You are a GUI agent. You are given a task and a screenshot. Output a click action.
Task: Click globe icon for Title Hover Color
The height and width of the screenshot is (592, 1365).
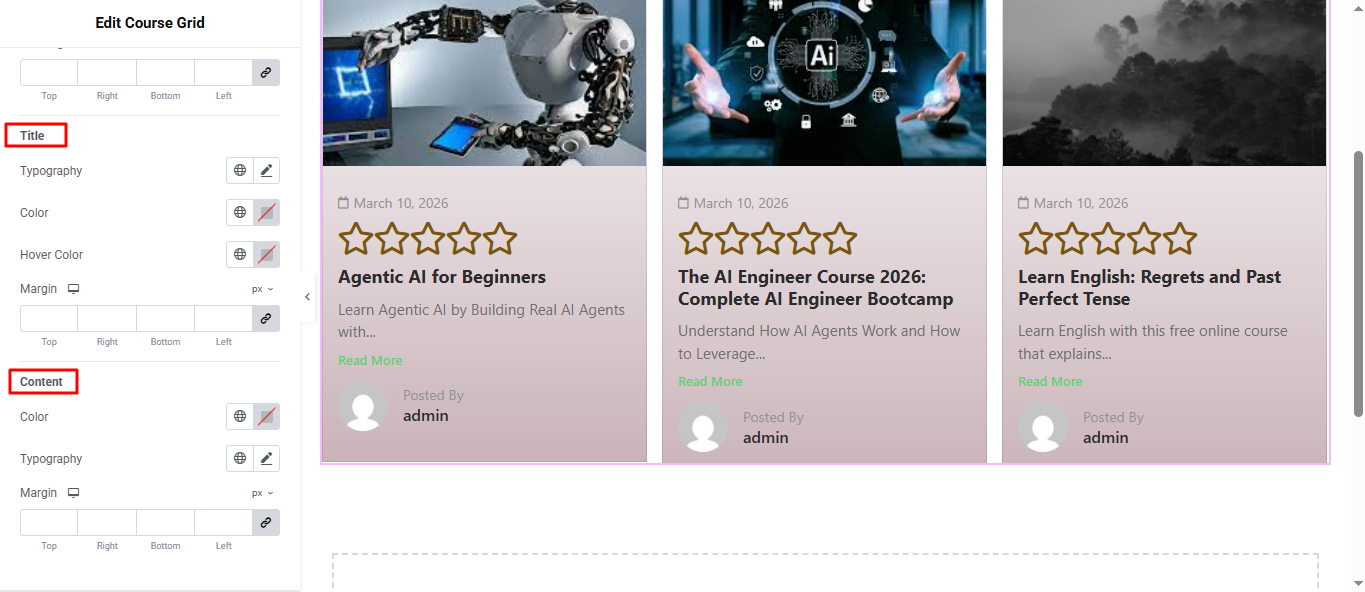pos(240,255)
